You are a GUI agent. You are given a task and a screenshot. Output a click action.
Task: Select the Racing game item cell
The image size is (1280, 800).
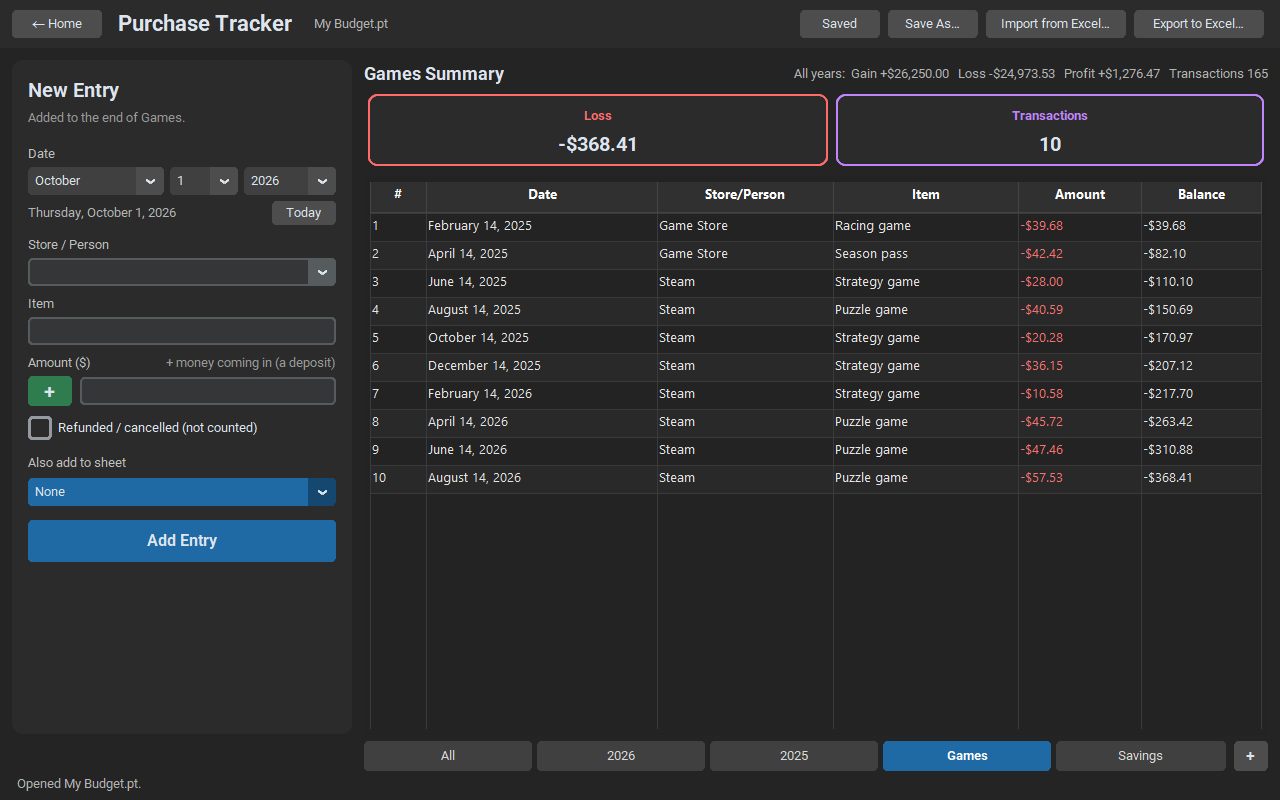click(926, 226)
